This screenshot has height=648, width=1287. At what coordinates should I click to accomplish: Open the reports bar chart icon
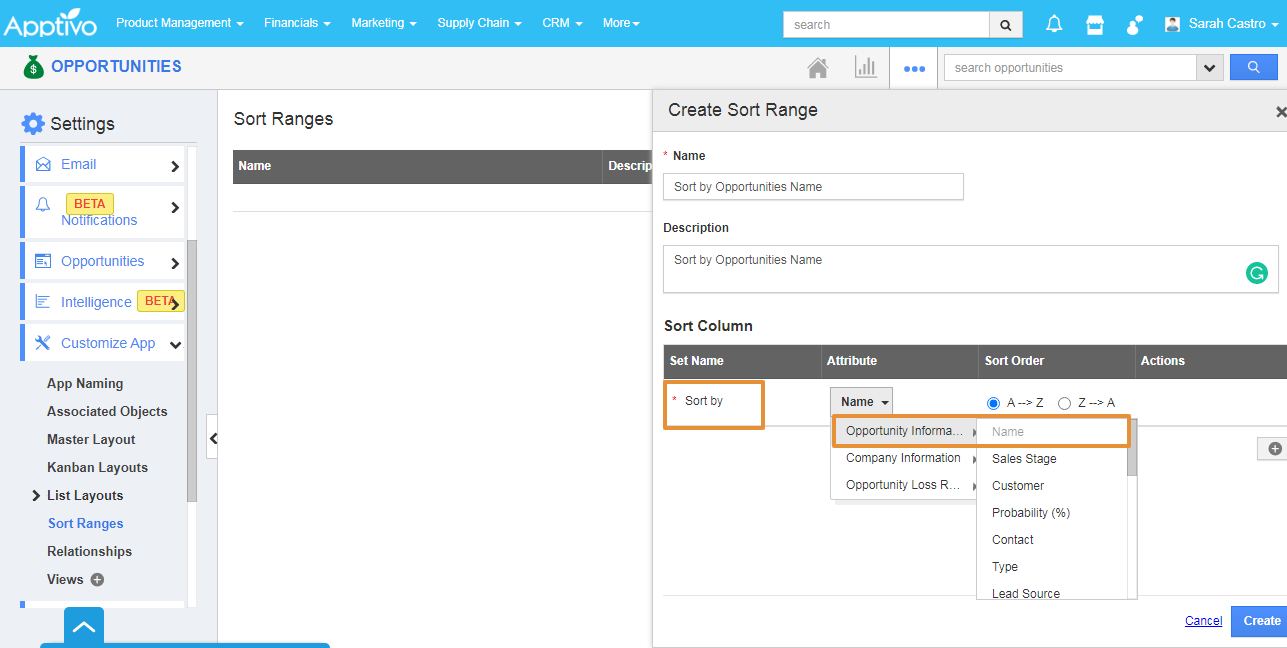tap(865, 68)
